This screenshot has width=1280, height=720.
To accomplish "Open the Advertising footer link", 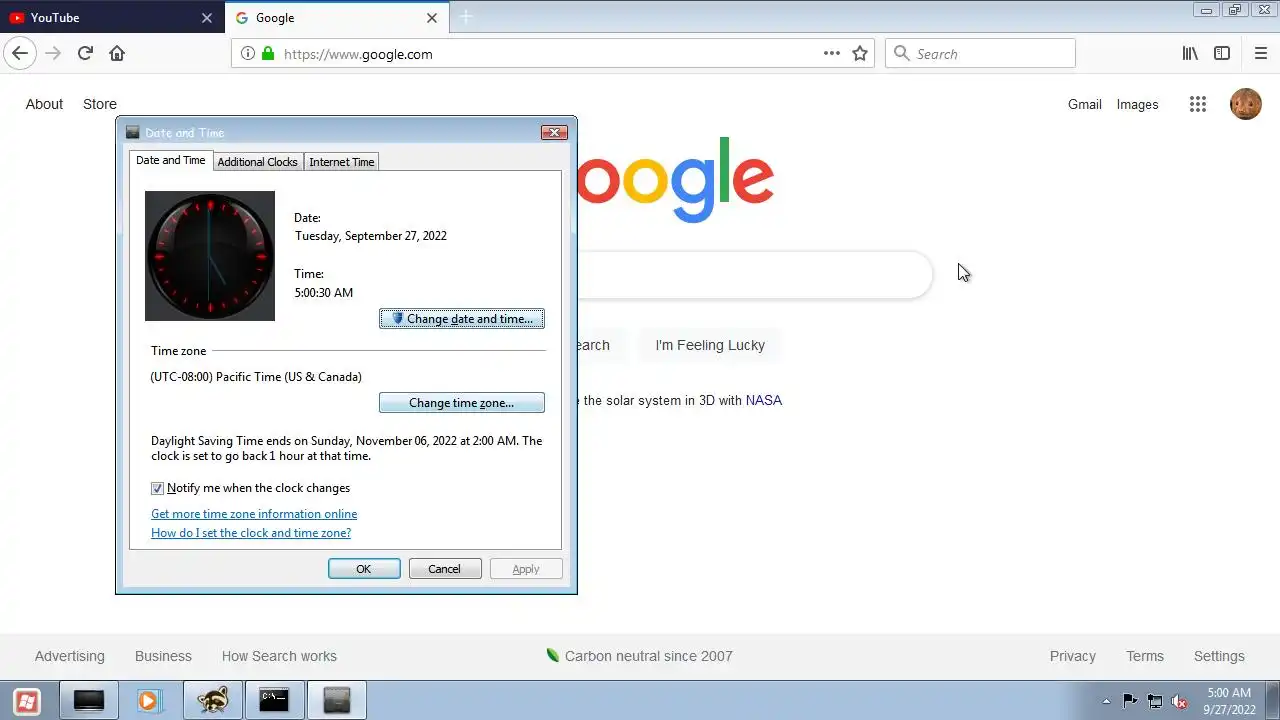I will pyautogui.click(x=70, y=656).
